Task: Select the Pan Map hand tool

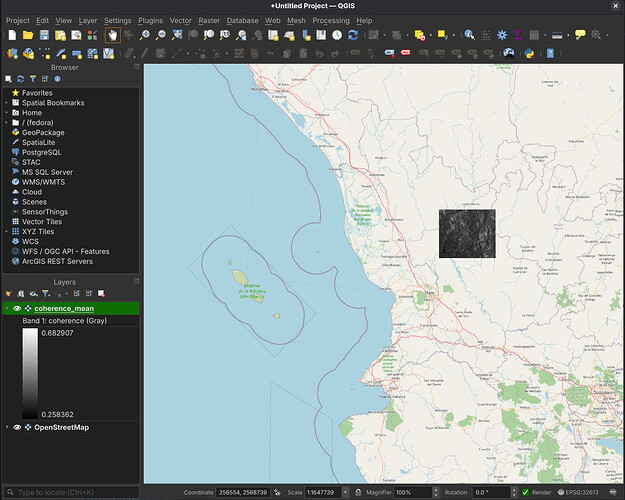Action: click(x=113, y=35)
